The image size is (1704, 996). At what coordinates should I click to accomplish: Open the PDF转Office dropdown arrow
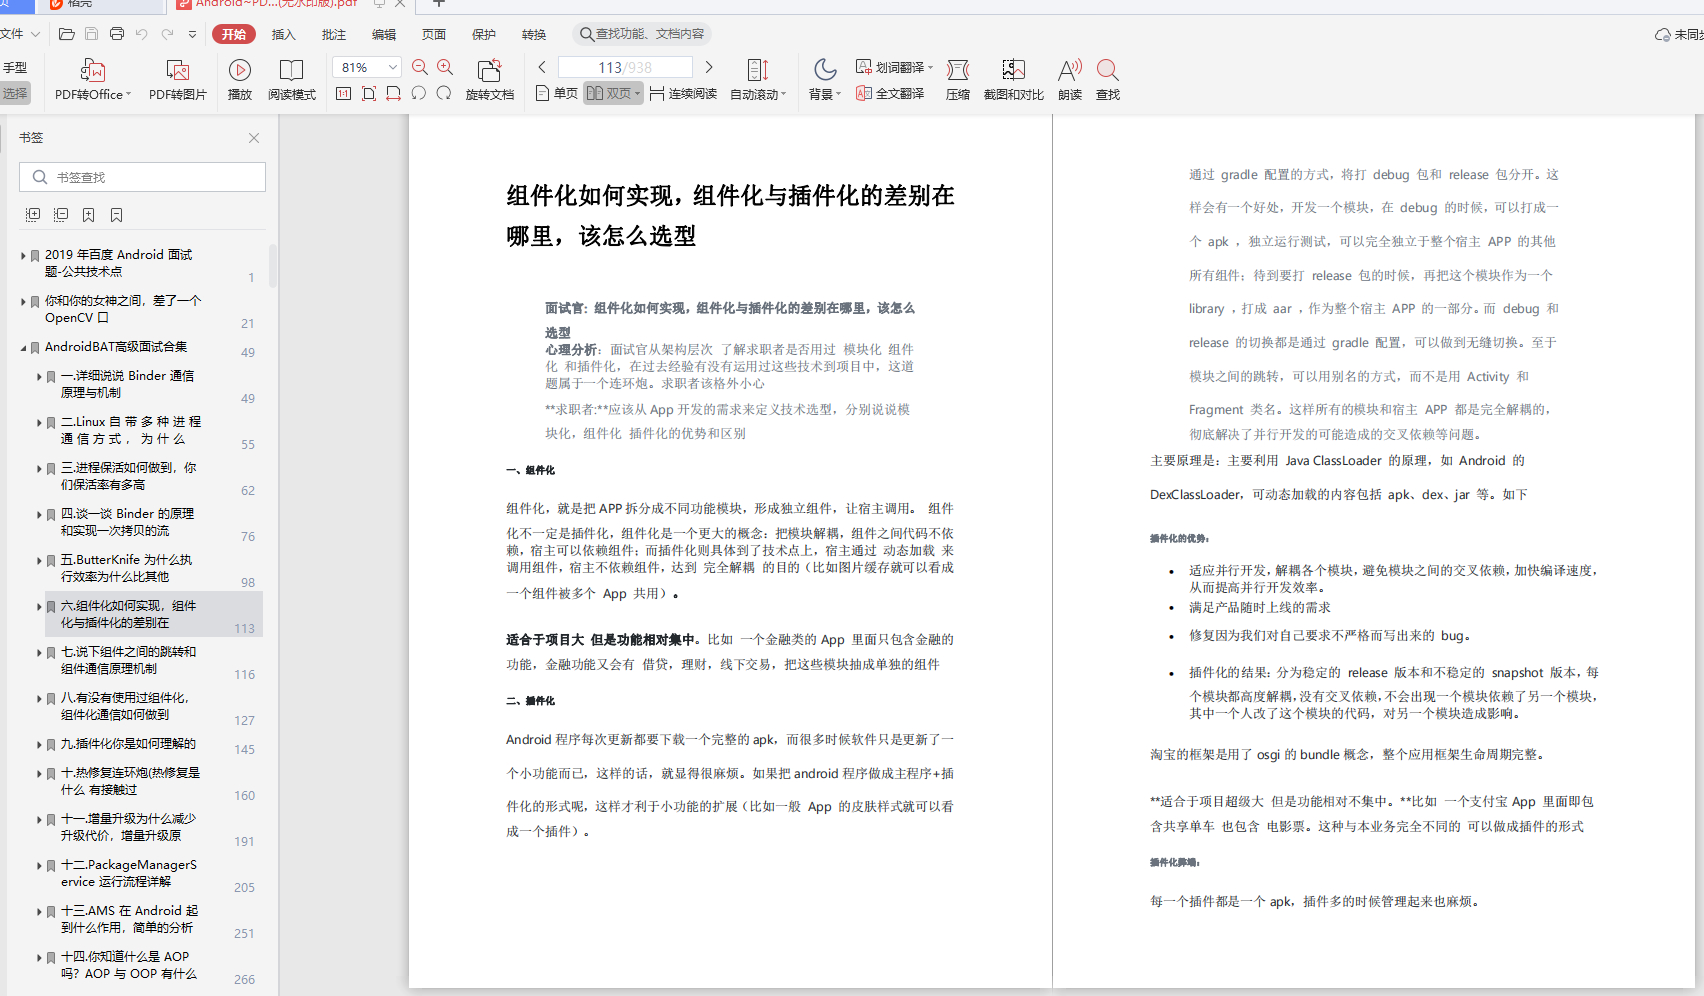128,95
